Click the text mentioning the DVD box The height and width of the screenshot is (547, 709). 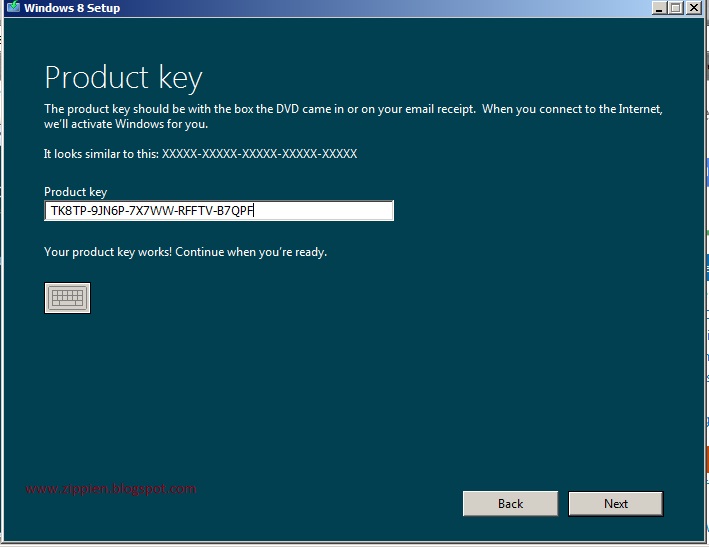pos(353,116)
